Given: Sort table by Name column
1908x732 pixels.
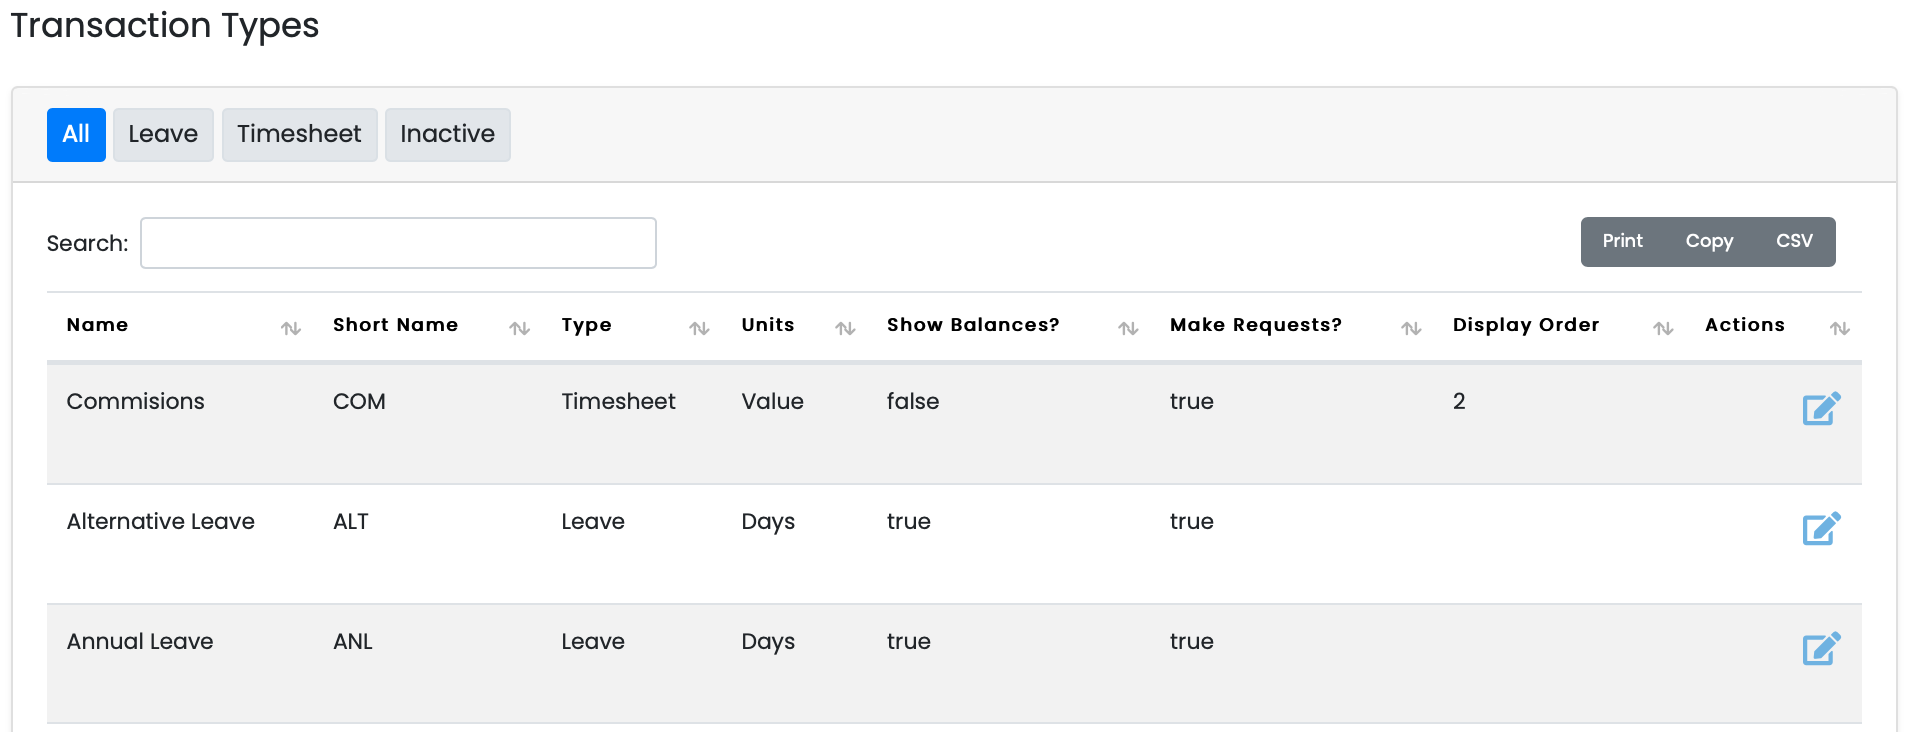Looking at the screenshot, I should coord(97,325).
